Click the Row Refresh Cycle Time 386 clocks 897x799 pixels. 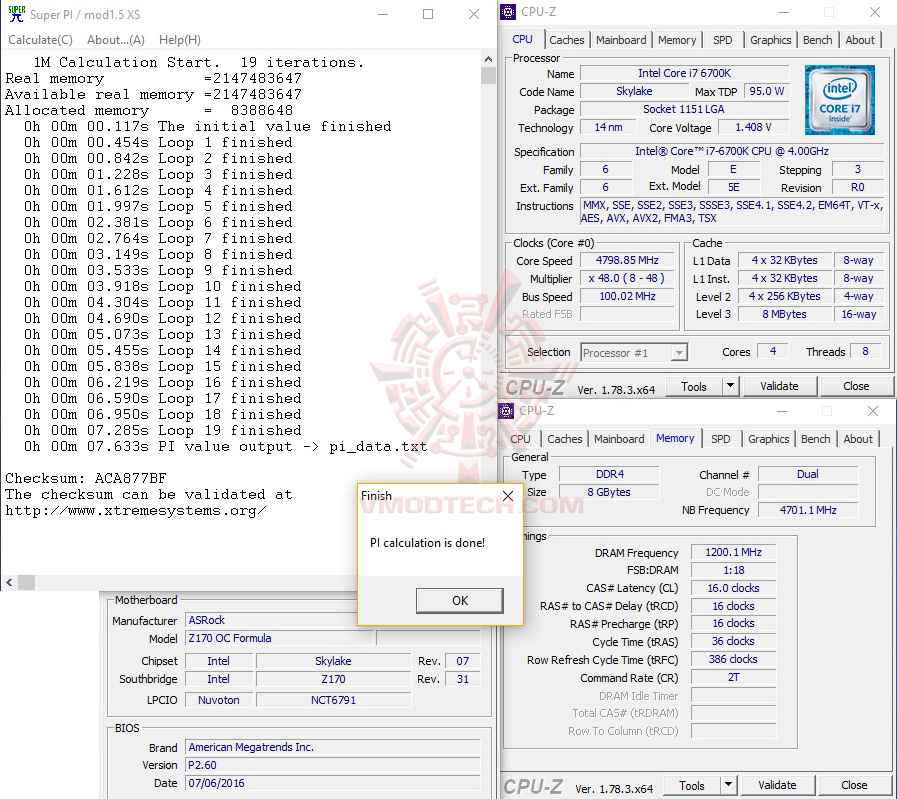pyautogui.click(x=733, y=659)
